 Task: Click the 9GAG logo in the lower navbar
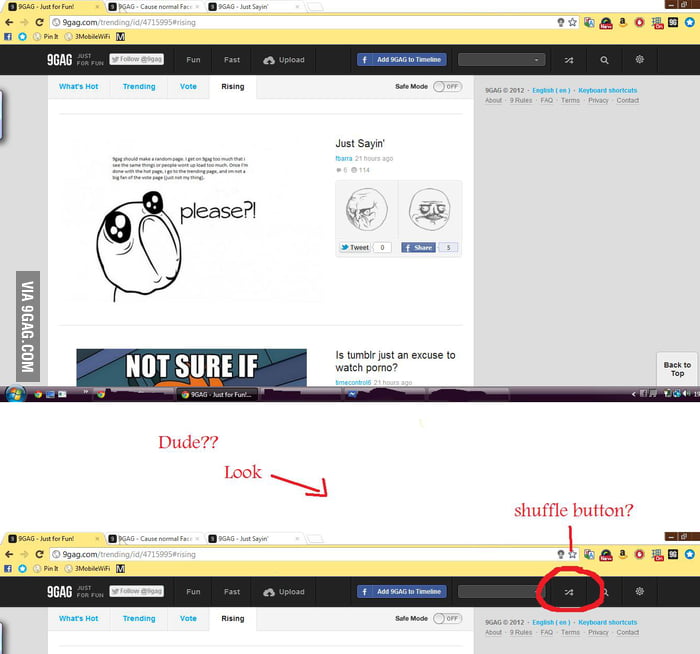click(59, 592)
